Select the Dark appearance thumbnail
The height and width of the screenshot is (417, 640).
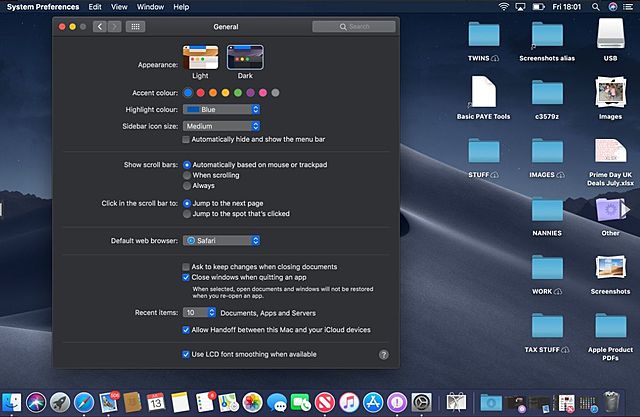point(245,58)
